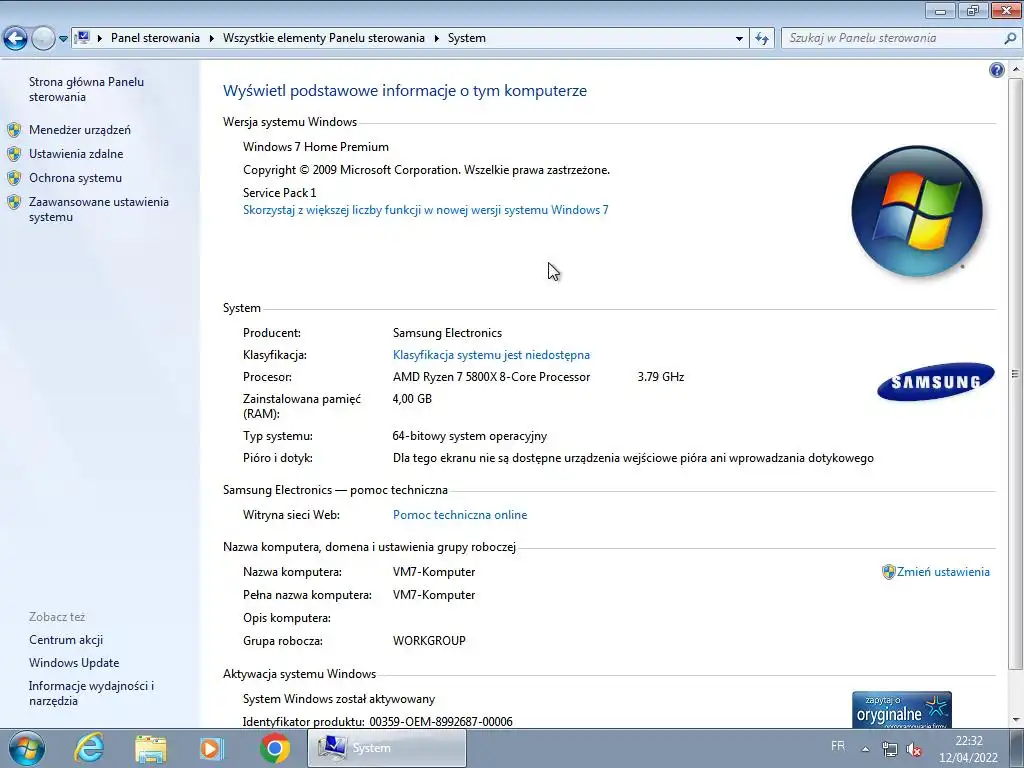The height and width of the screenshot is (768, 1024).
Task: Open Informacje wydajności i narzędzia
Action: click(x=91, y=694)
